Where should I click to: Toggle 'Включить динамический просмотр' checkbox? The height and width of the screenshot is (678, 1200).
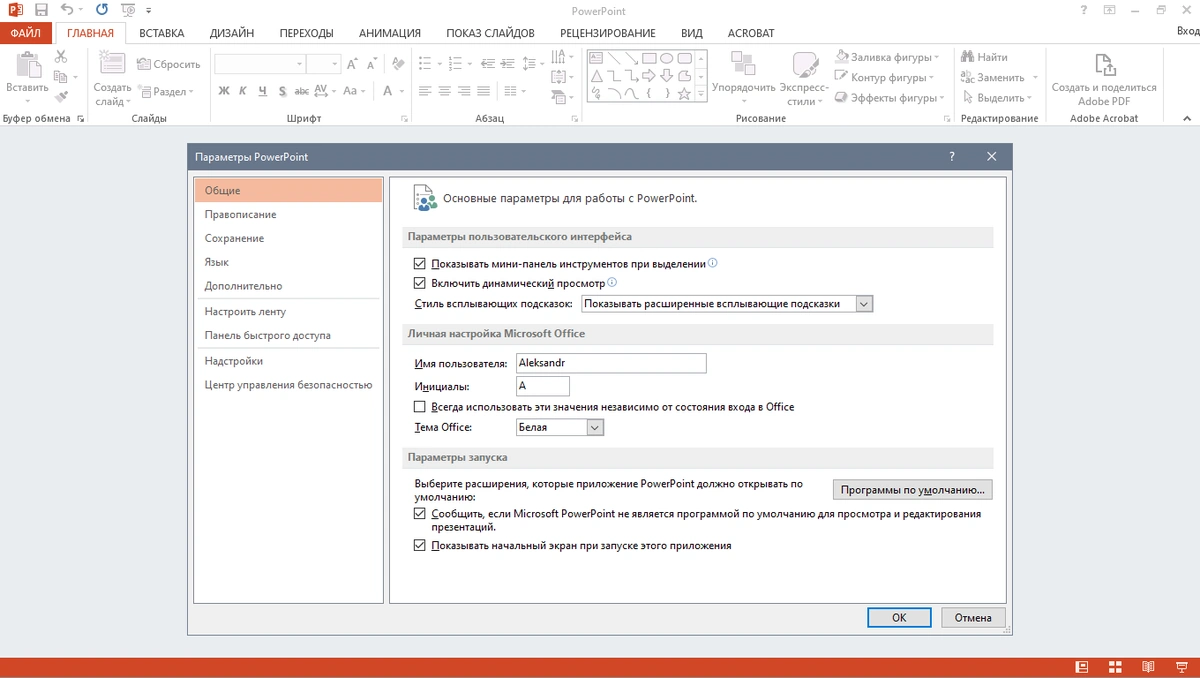420,283
